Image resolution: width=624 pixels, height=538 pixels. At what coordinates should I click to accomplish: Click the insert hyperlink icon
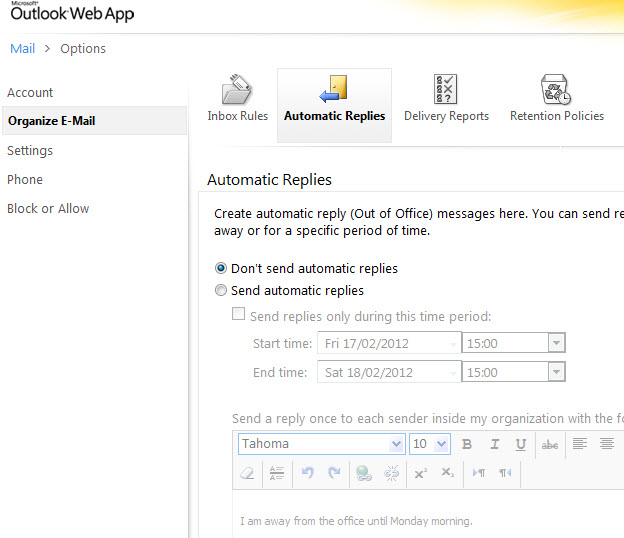click(362, 473)
